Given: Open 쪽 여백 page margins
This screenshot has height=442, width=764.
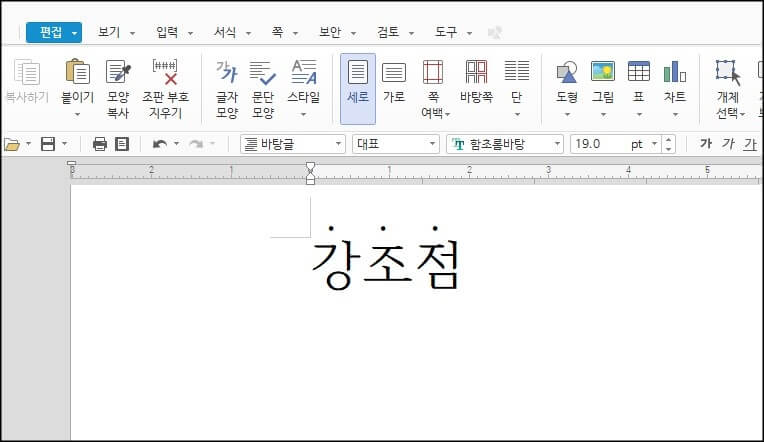Looking at the screenshot, I should [433, 89].
